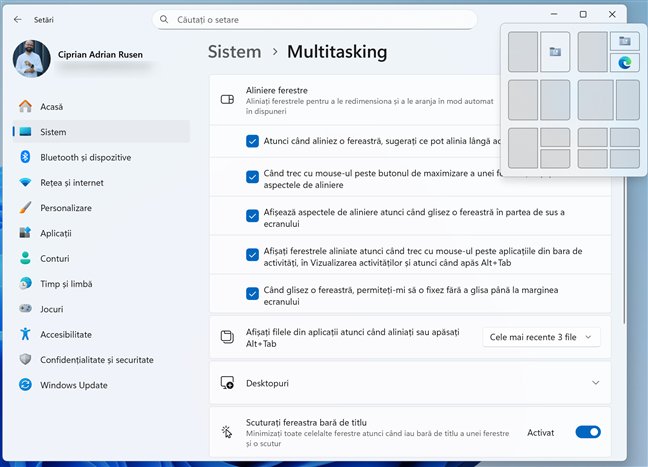Viewport: 648px width, 467px height.
Task: Toggle the Când glisez o fereastră checkbox
Action: pos(252,293)
